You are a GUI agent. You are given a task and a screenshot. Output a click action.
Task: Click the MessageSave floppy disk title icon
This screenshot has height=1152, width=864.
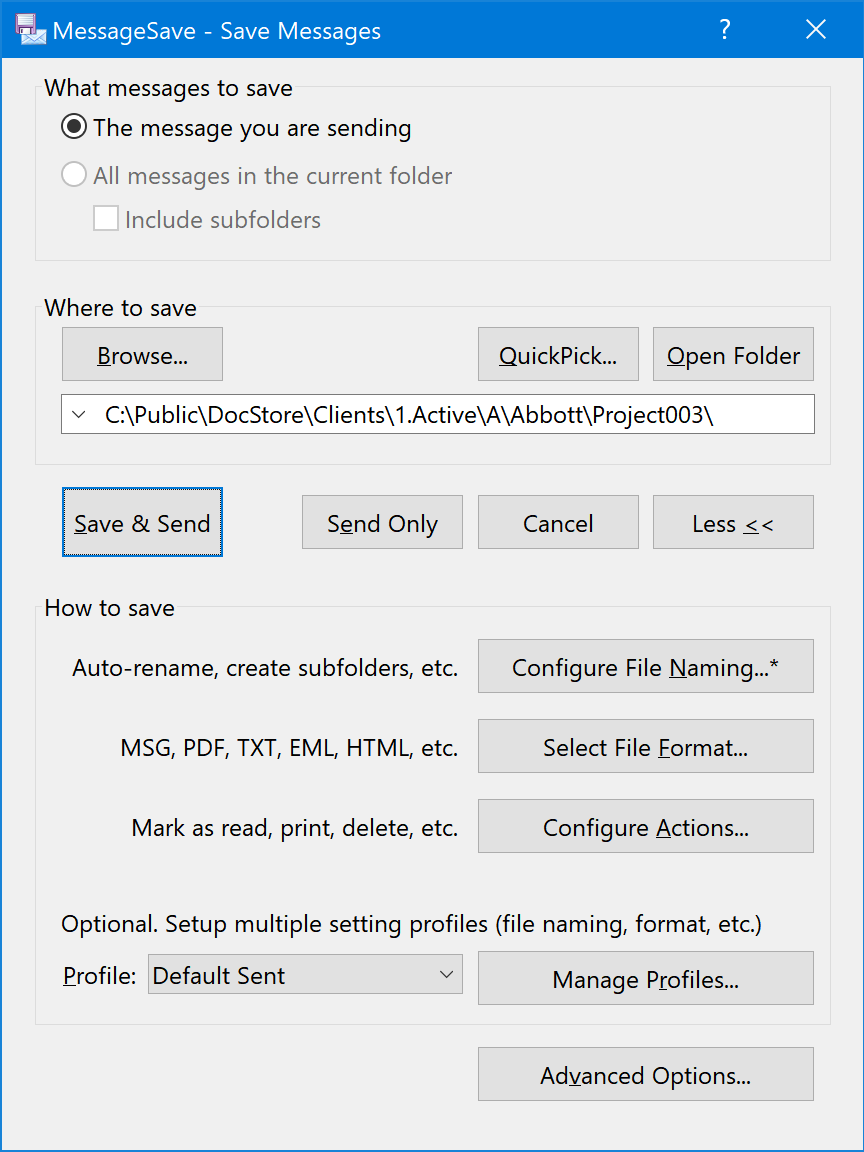(32, 31)
